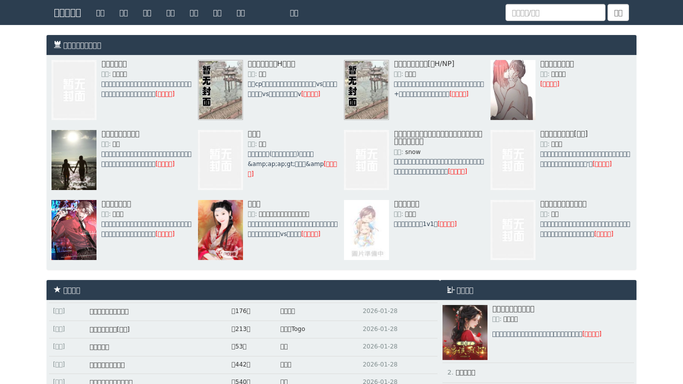Image resolution: width=683 pixels, height=384 pixels.
Task: Open the lone nav link separated from the others
Action: coord(294,13)
